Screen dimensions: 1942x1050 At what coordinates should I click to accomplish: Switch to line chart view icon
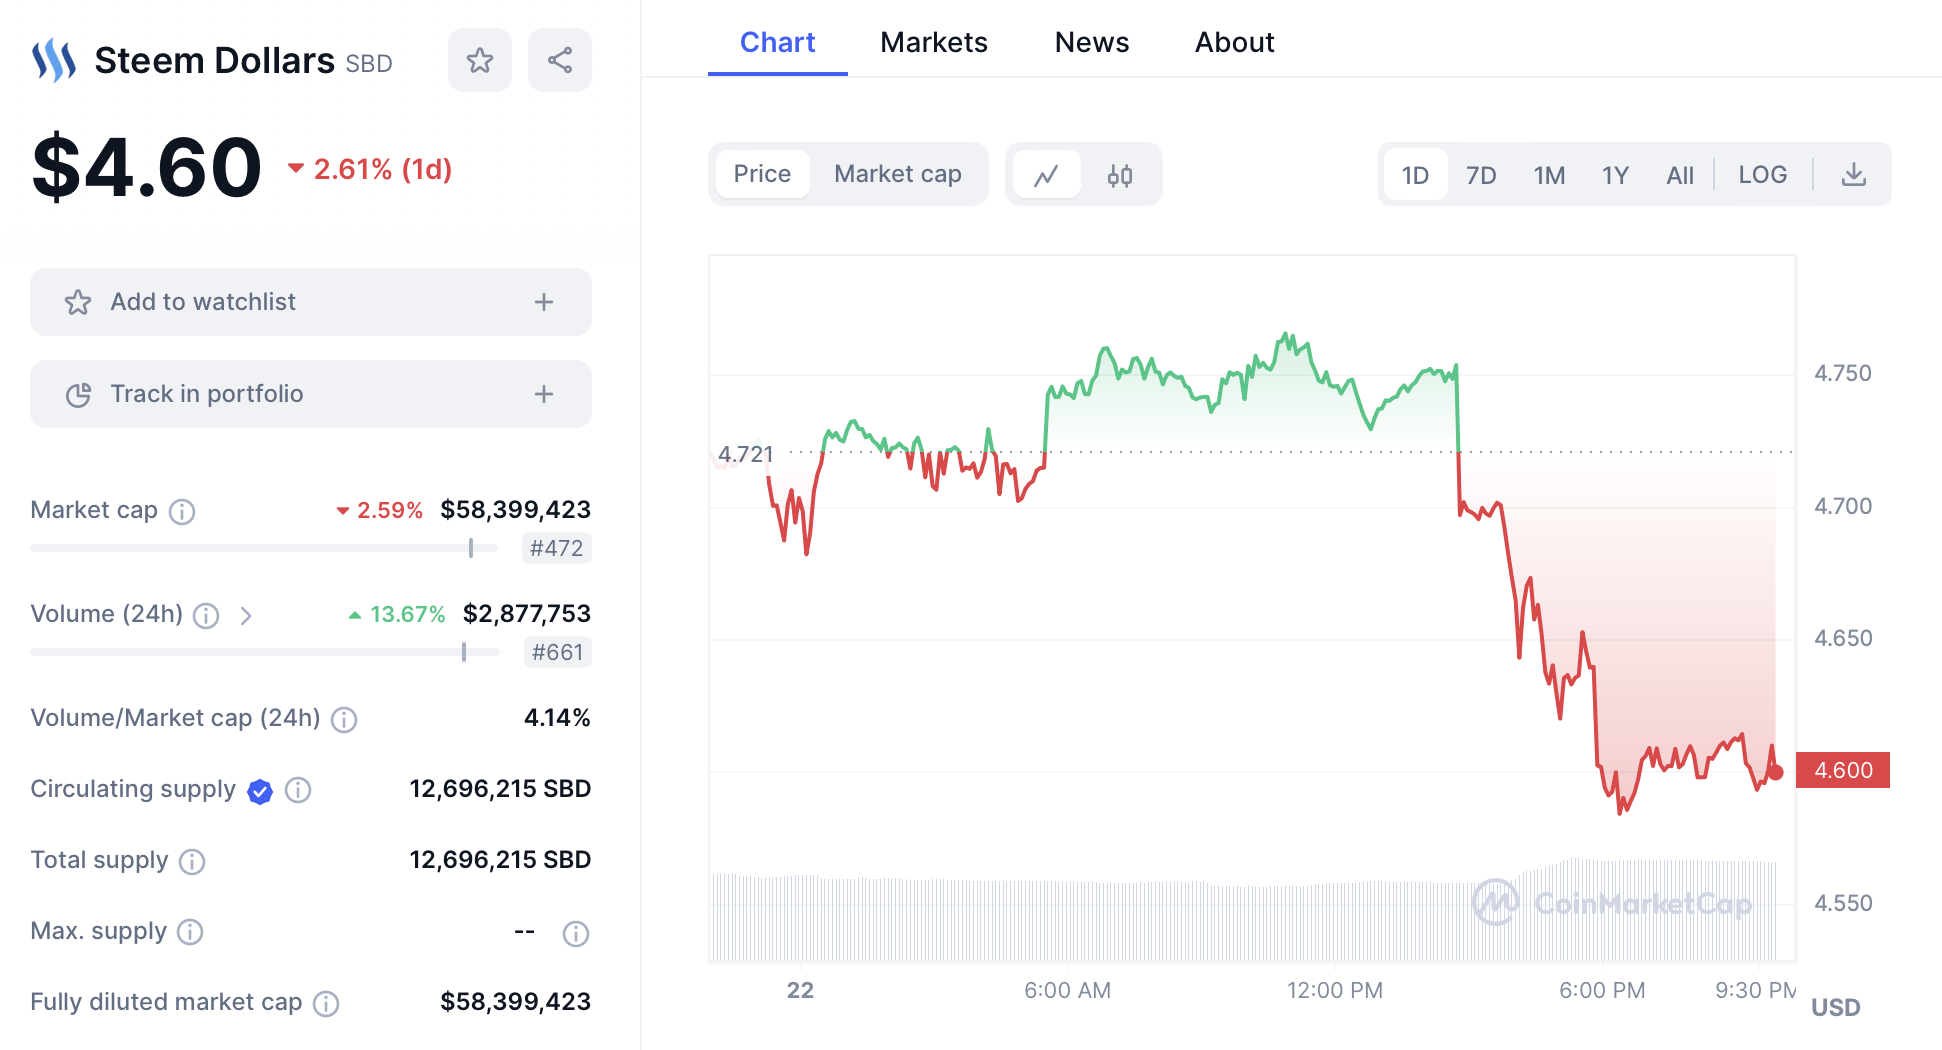pos(1046,176)
